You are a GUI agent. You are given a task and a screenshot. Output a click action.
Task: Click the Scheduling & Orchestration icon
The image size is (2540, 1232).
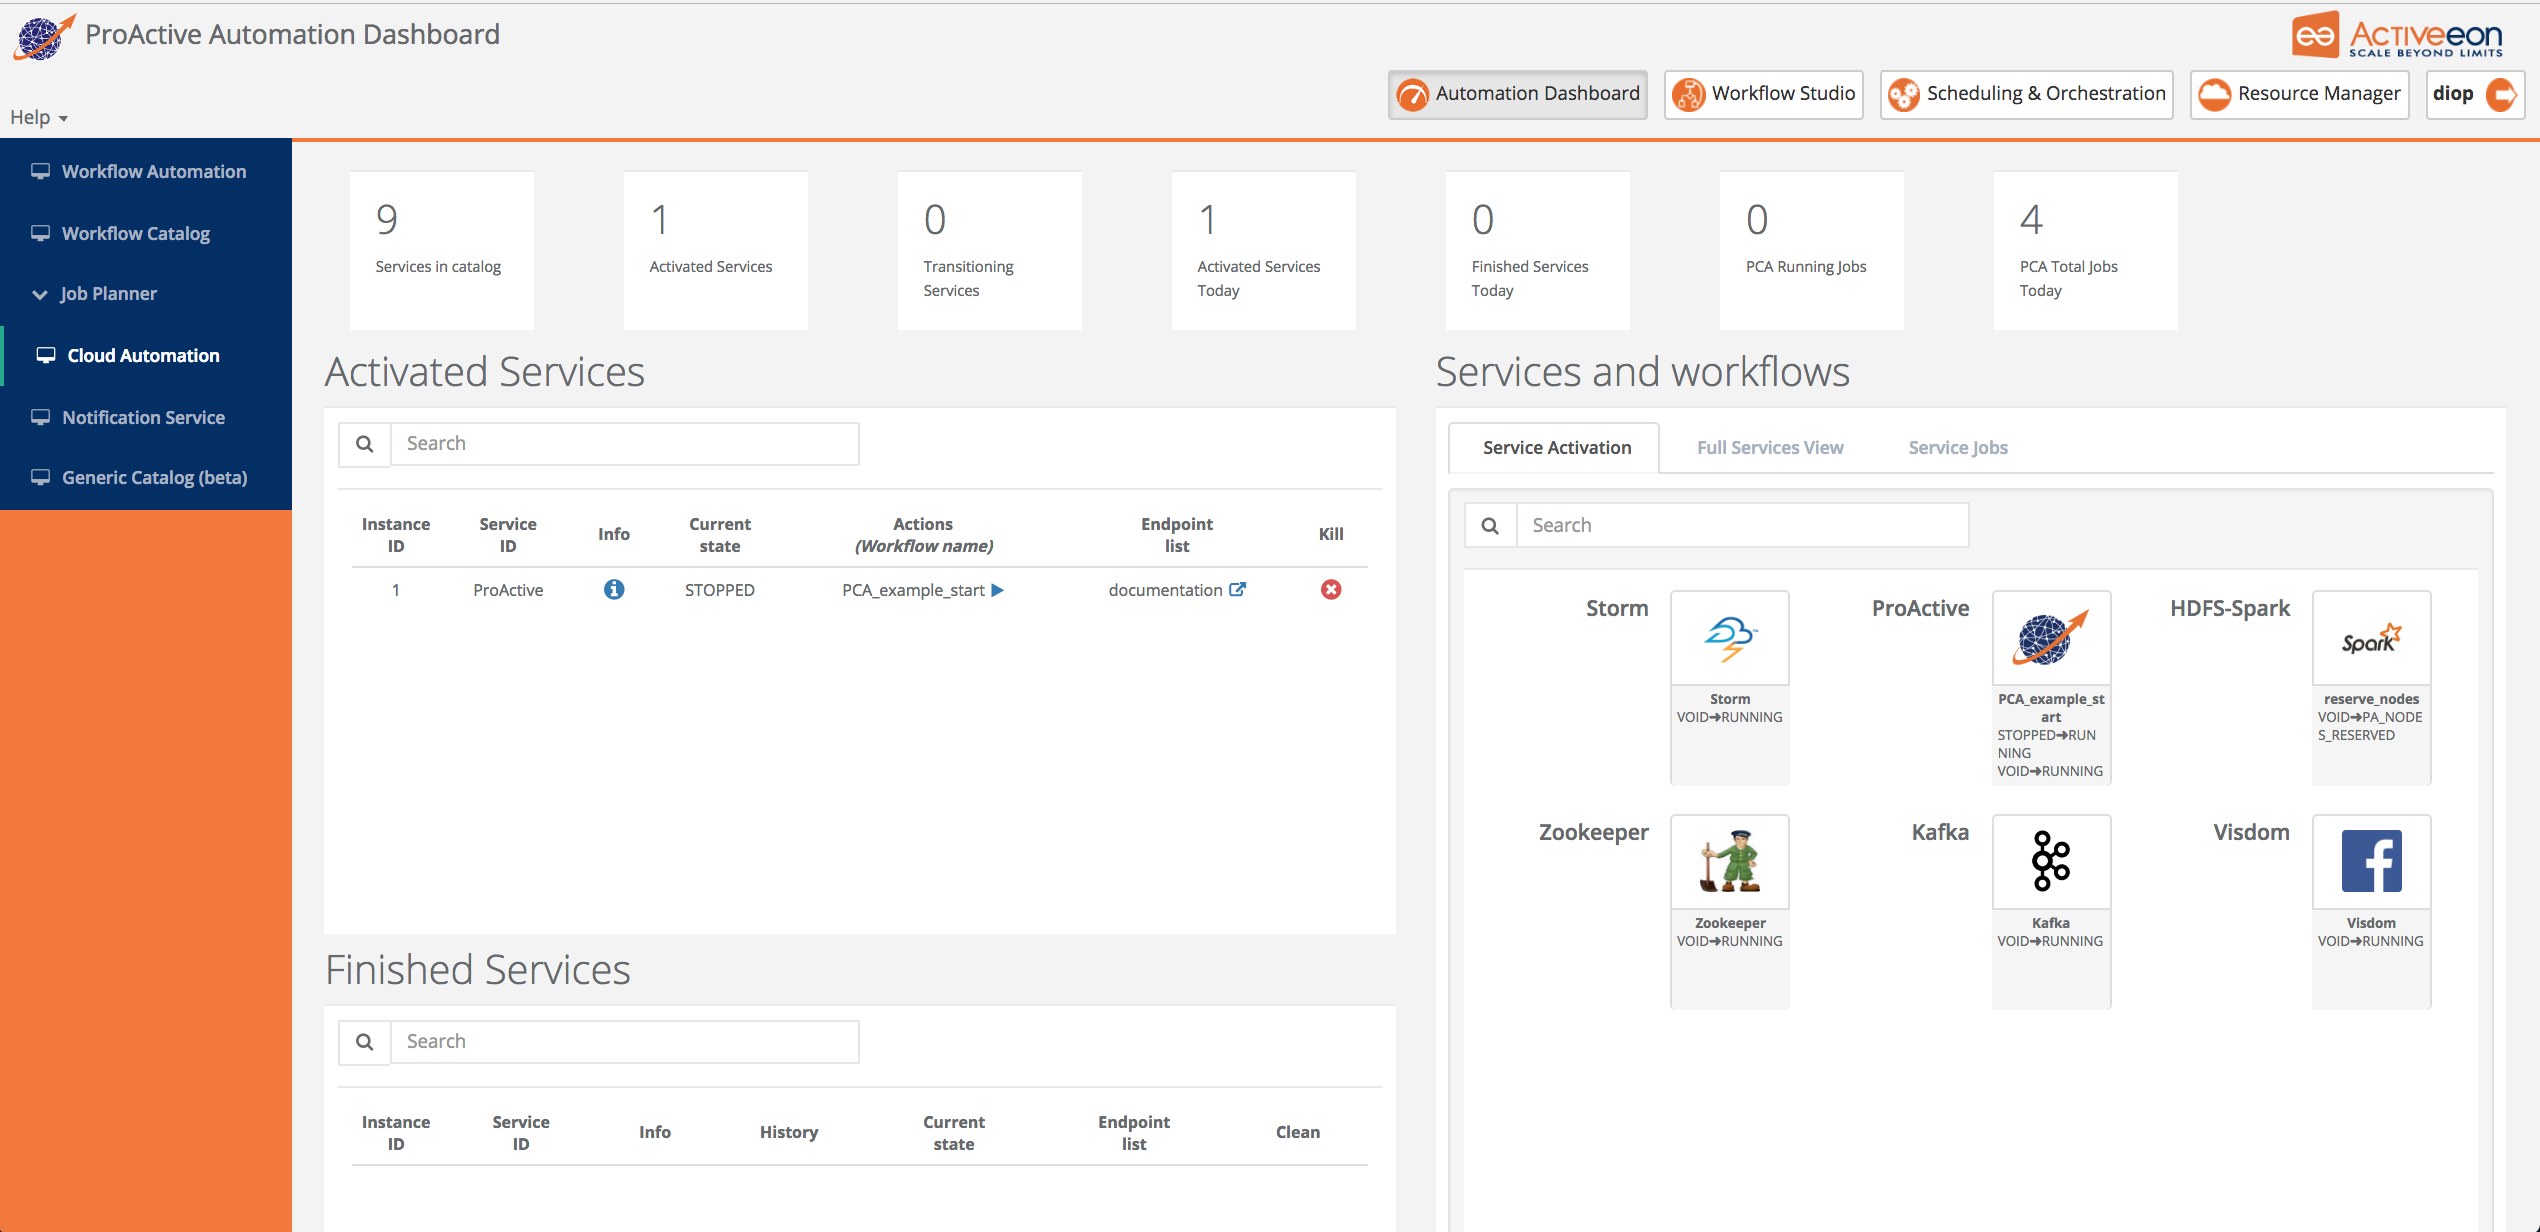(1904, 95)
